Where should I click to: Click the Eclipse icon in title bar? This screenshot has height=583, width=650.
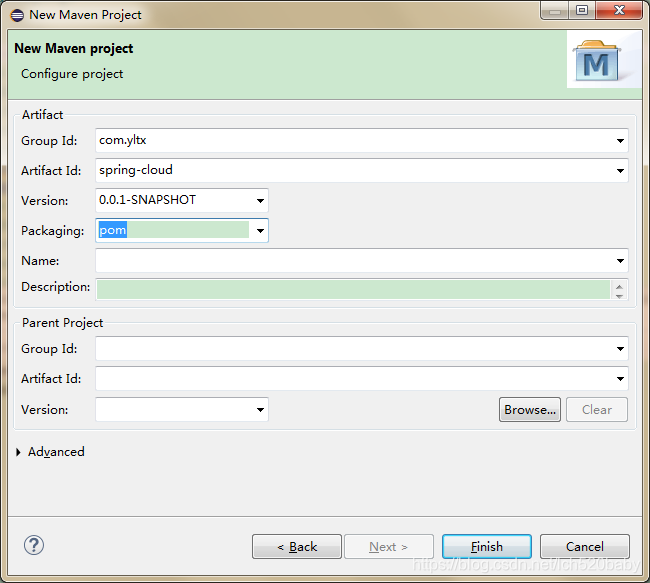(x=17, y=15)
